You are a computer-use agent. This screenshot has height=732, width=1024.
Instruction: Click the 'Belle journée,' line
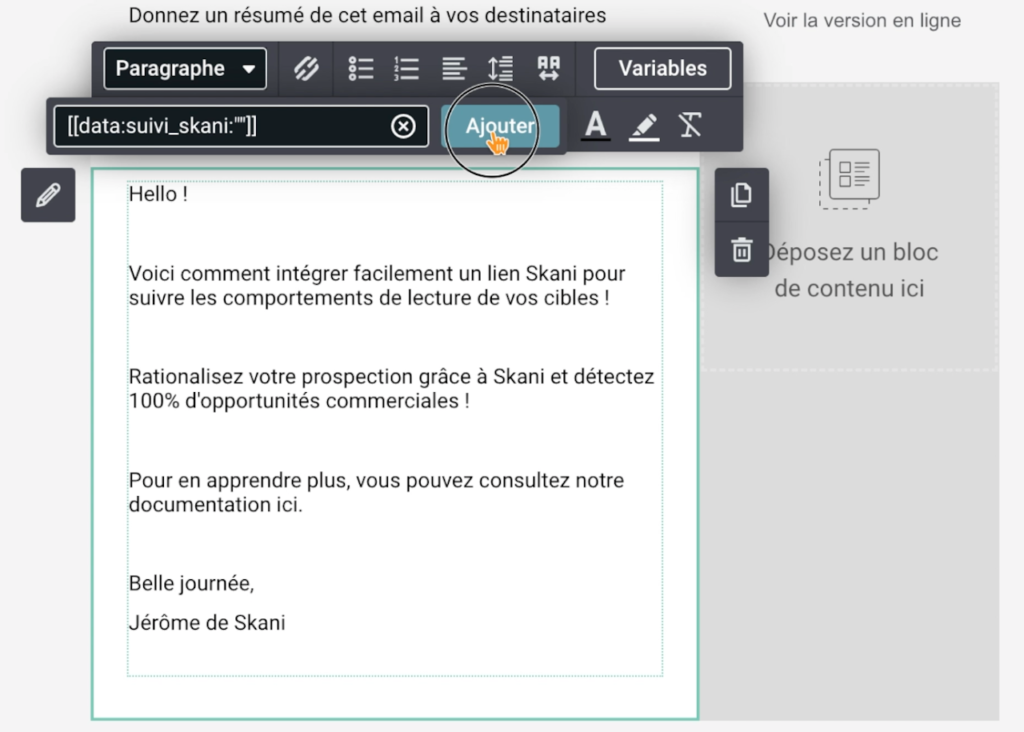191,583
